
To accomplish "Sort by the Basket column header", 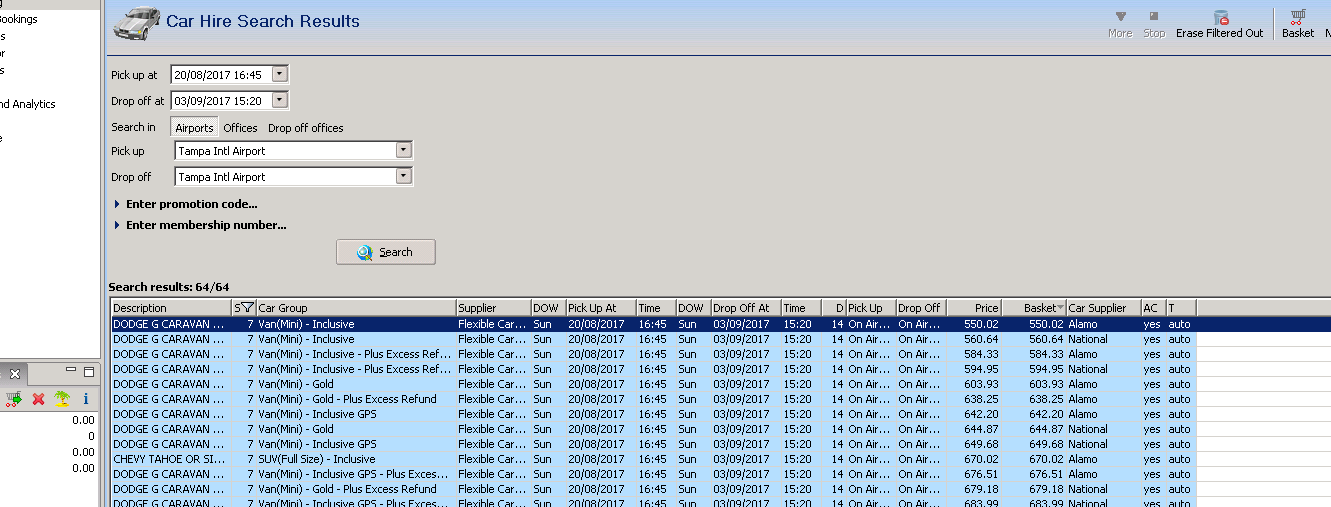I will [1033, 308].
